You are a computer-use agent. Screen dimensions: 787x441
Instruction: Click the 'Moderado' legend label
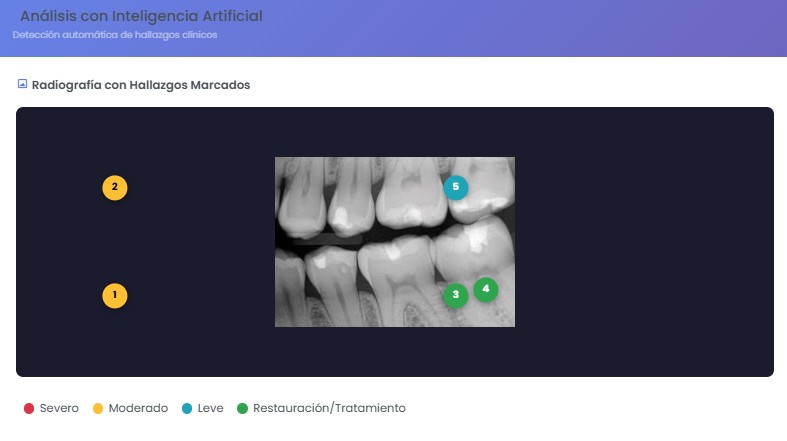138,408
